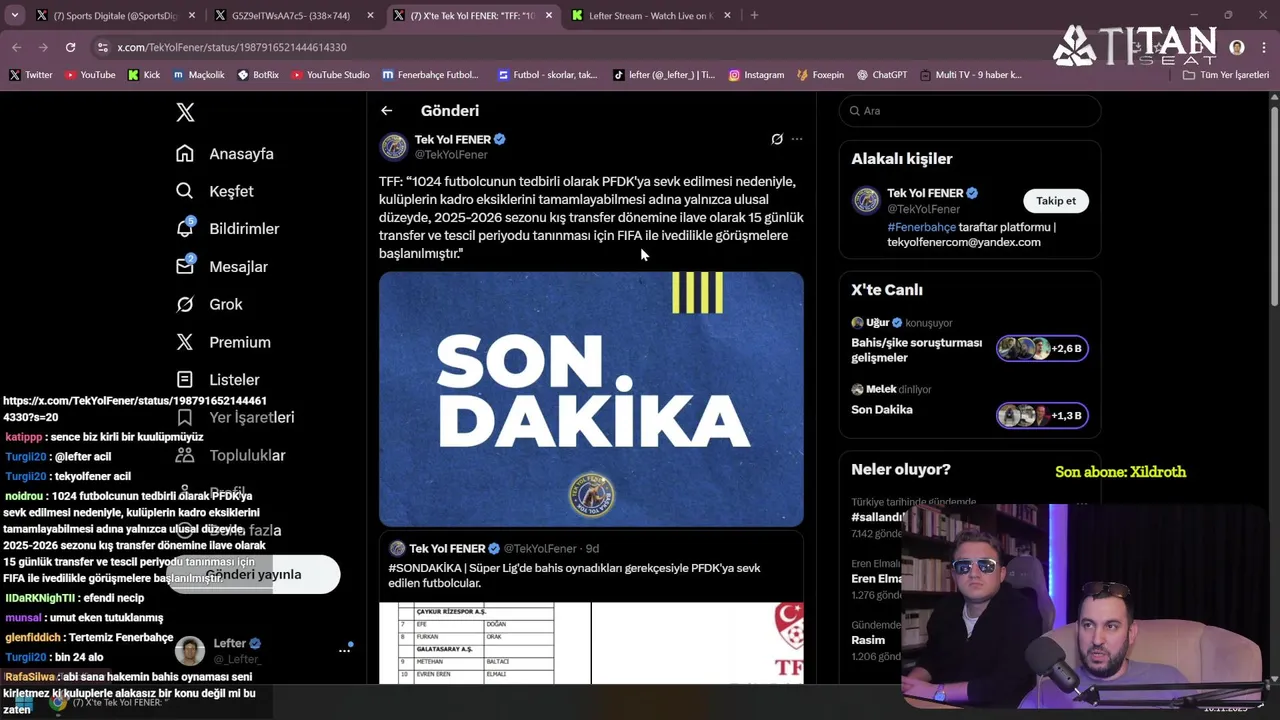This screenshot has height=720, width=1280.
Task: Click the Lefter account avatar
Action: 190,650
